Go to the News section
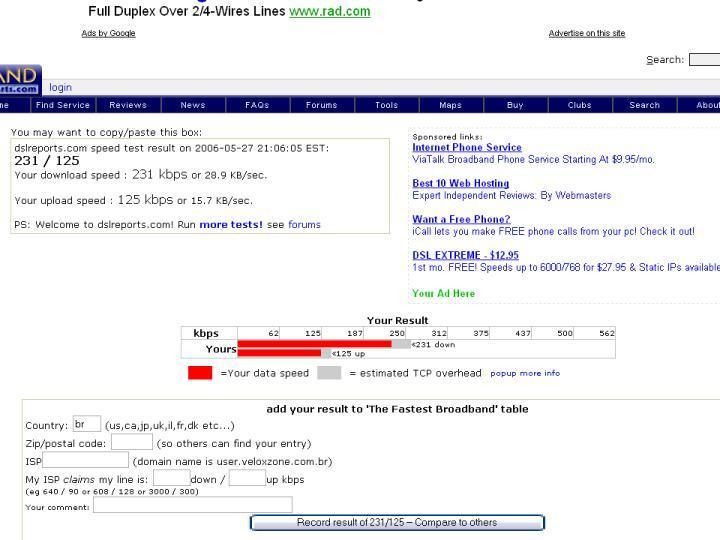Image resolution: width=720 pixels, height=540 pixels. point(192,105)
